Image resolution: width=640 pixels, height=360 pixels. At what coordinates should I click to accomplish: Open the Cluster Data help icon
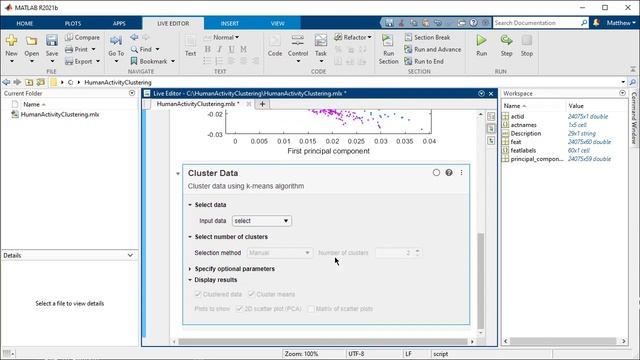pos(449,173)
